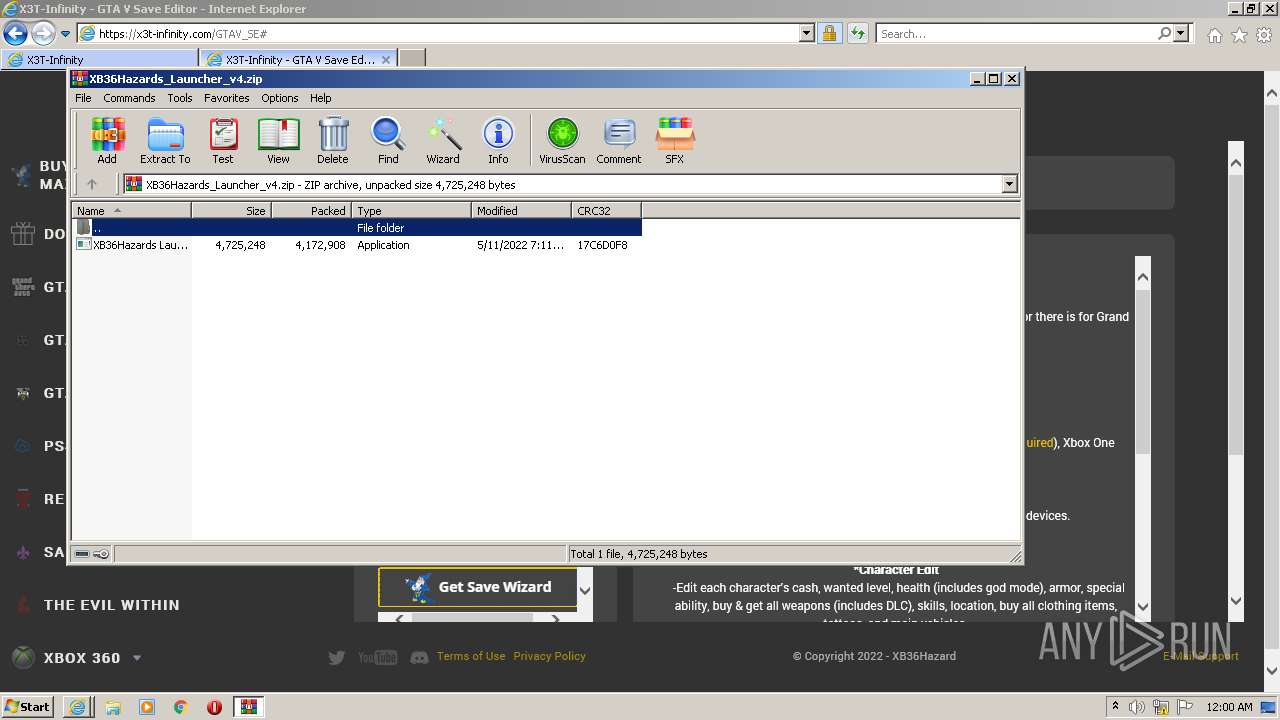Click the IE search input field
This screenshot has width=1280, height=720.
pyautogui.click(x=1017, y=33)
